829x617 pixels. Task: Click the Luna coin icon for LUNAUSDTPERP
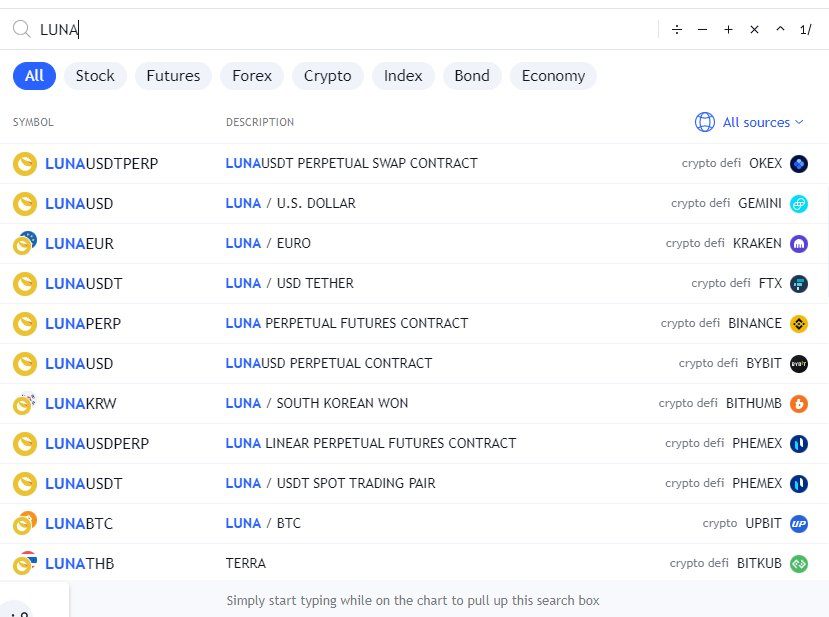click(x=25, y=164)
